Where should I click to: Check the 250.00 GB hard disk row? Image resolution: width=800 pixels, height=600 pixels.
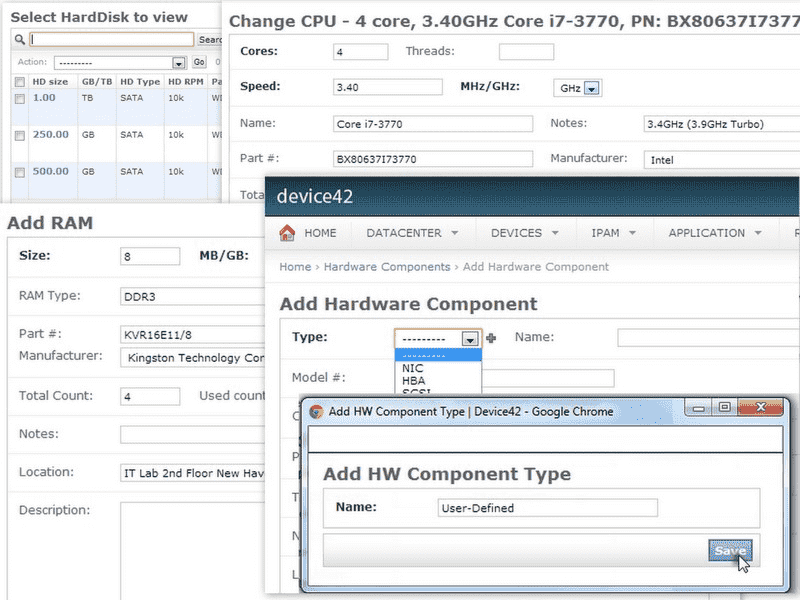(20, 135)
